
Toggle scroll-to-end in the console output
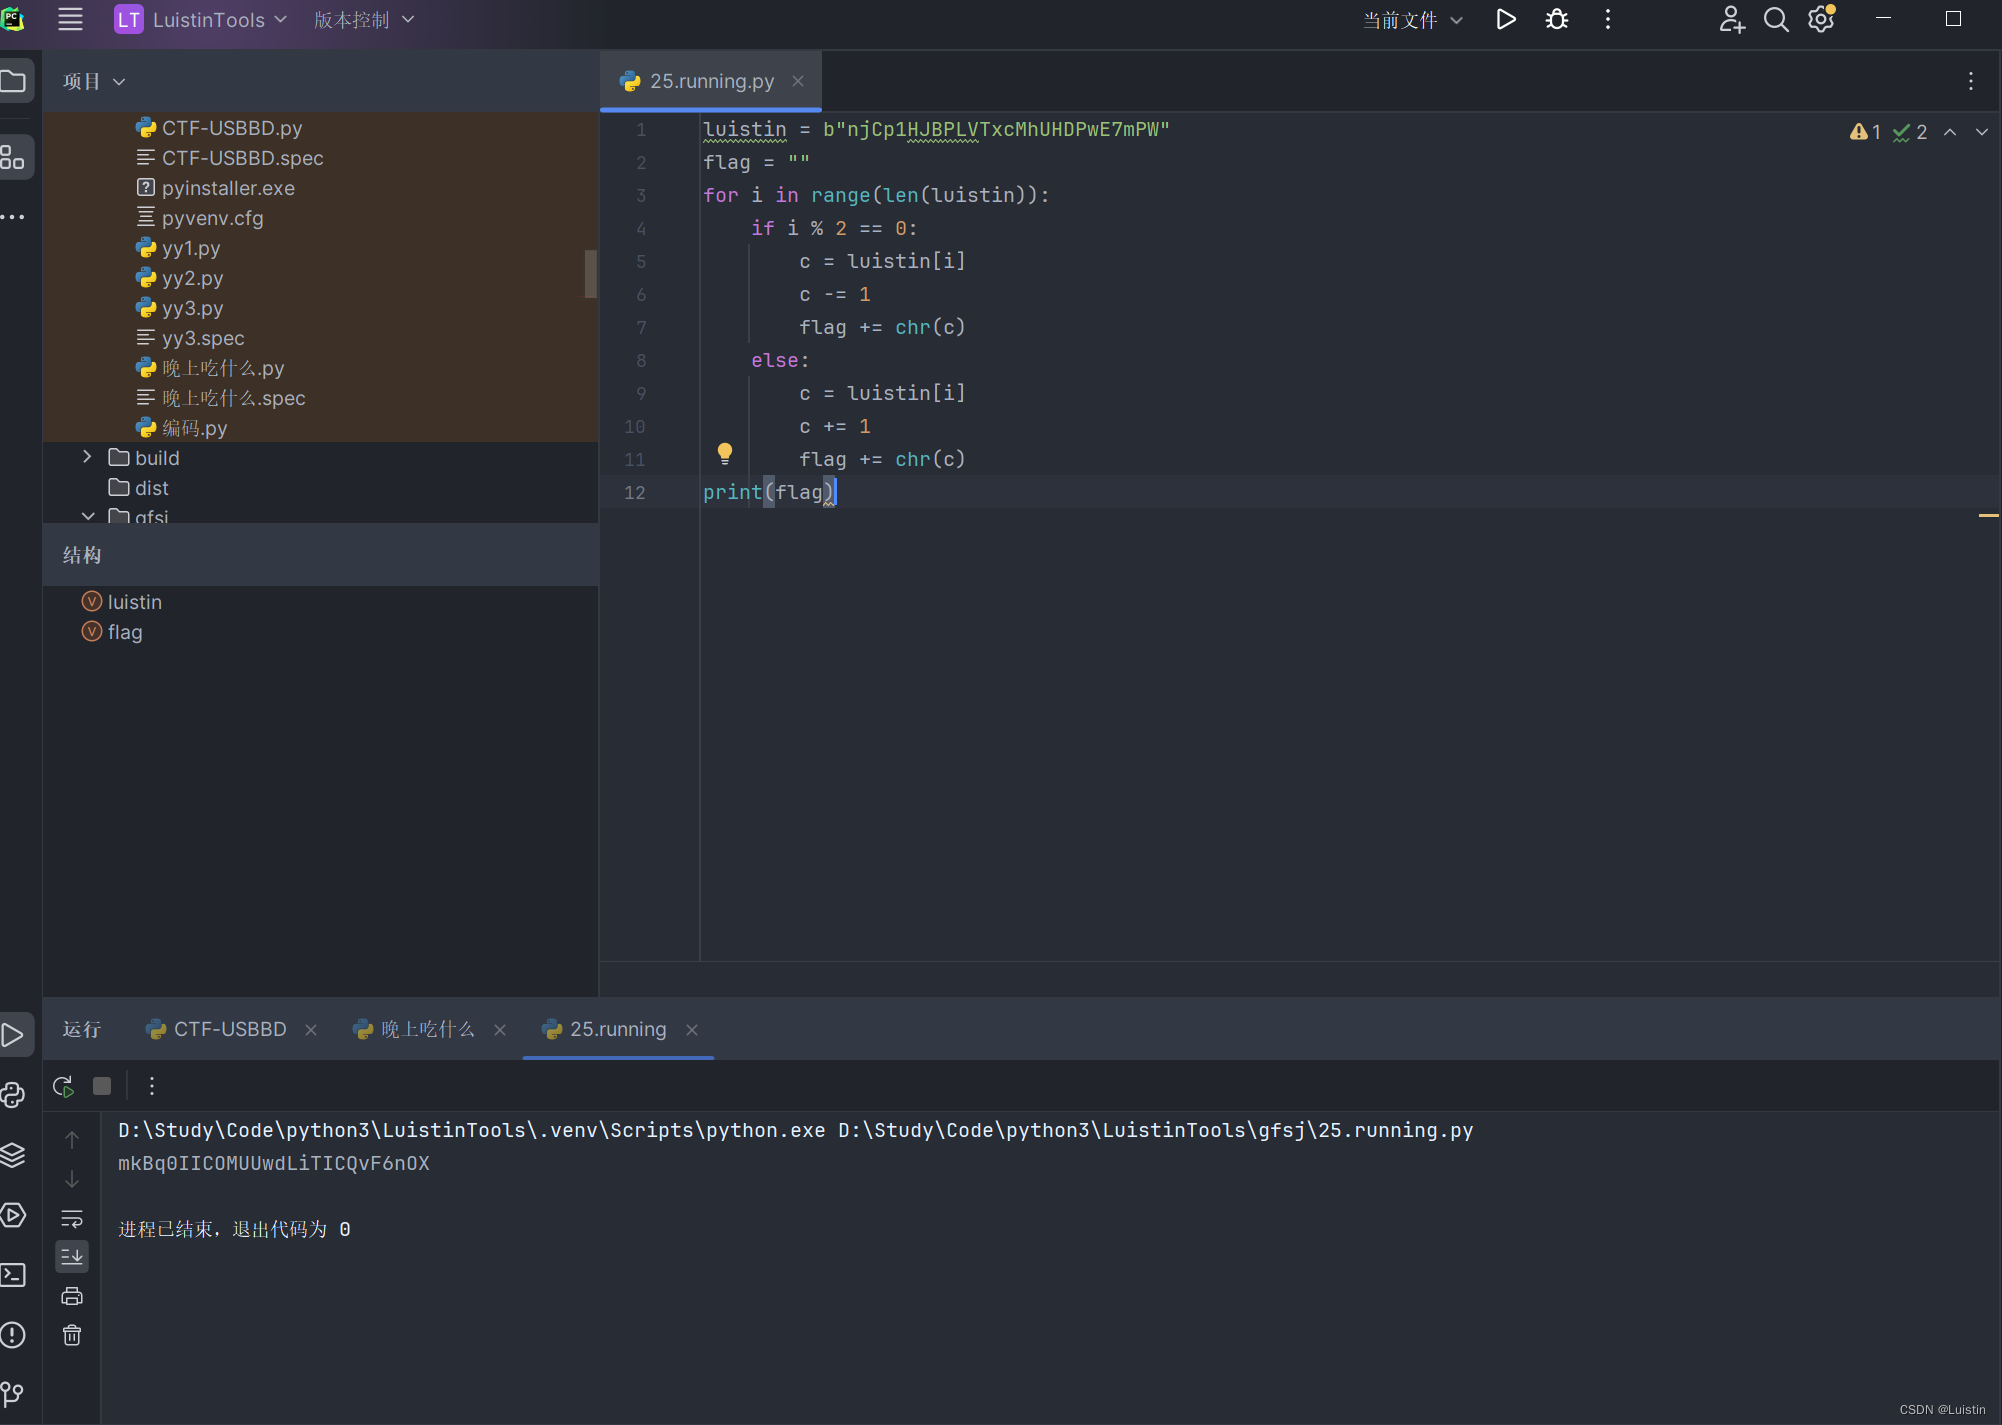click(72, 1256)
